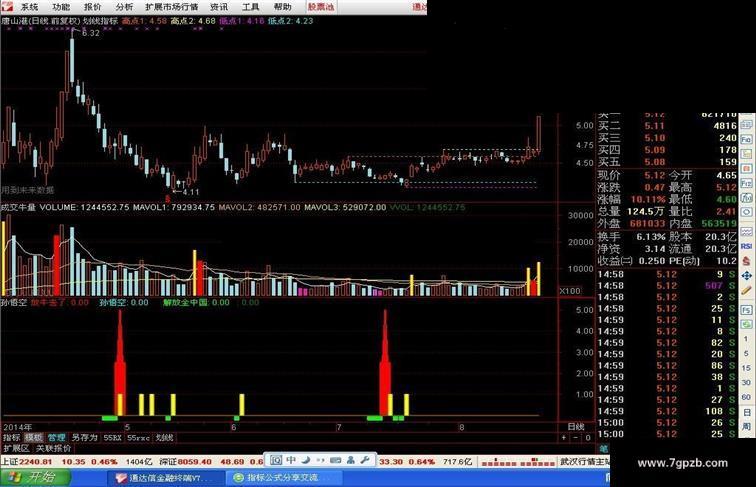Click the 武汉行情主站 server status
The image size is (756, 487).
pos(584,461)
